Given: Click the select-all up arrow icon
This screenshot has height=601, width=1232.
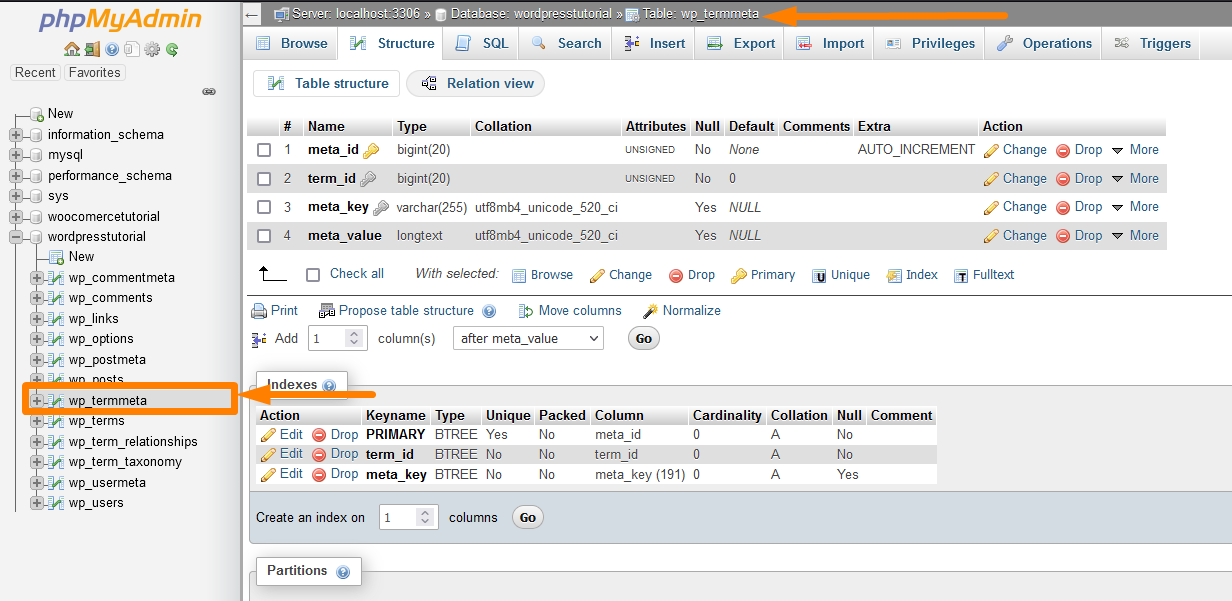Looking at the screenshot, I should point(272,273).
